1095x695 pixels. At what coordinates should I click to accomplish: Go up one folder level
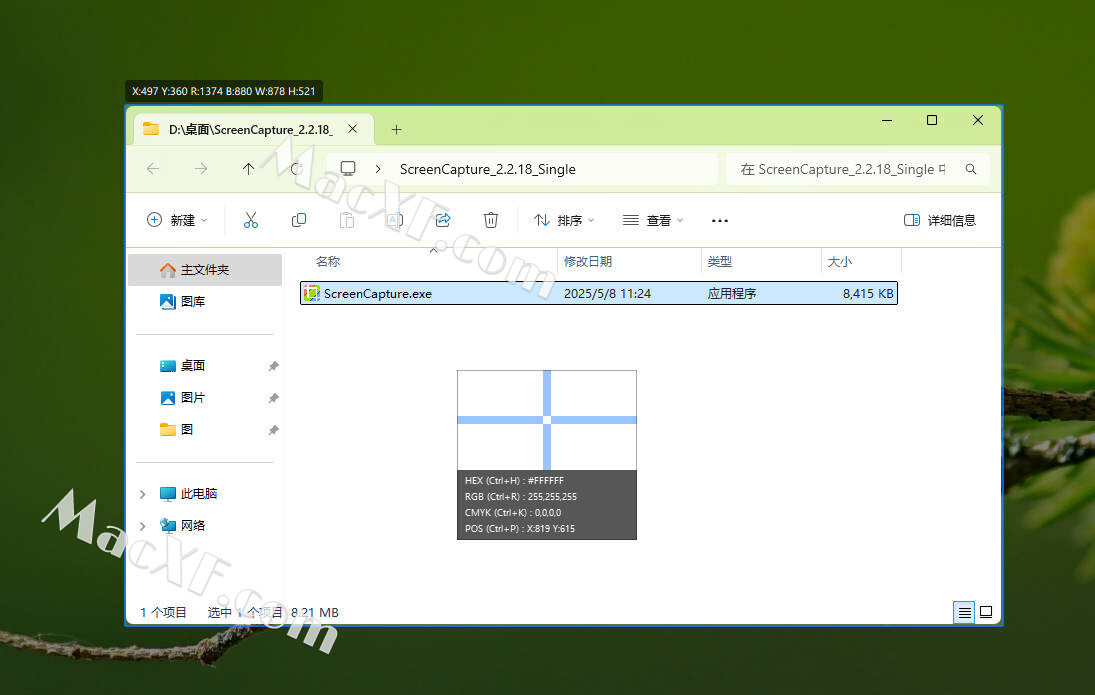click(x=248, y=168)
